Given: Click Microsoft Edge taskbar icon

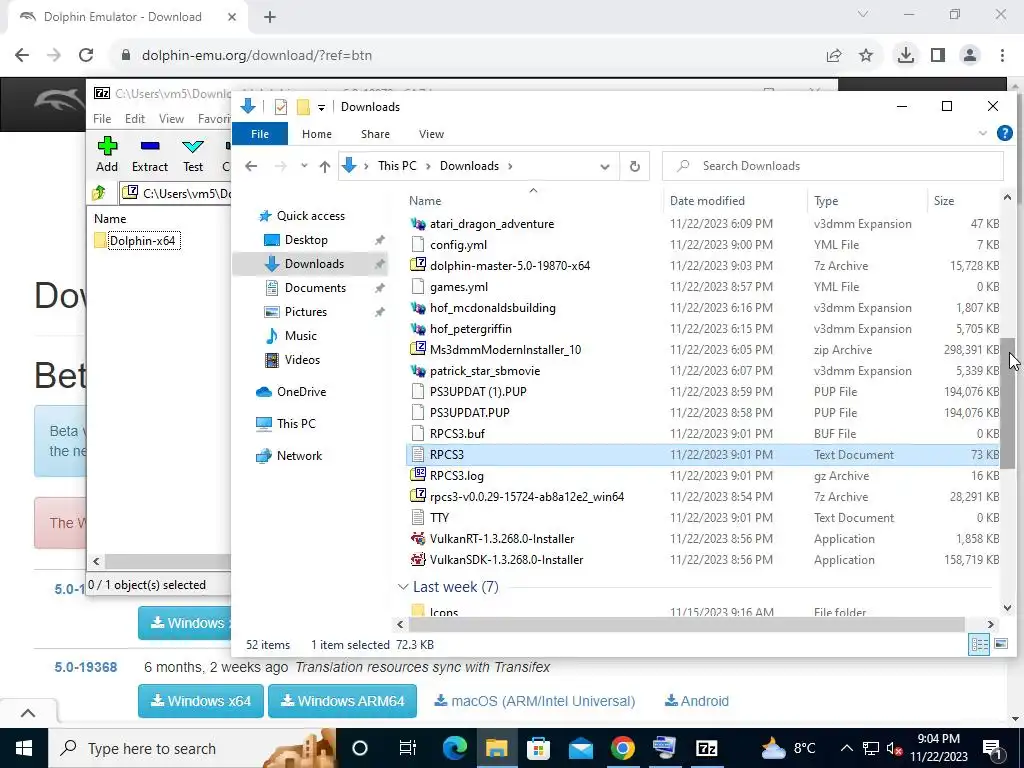Looking at the screenshot, I should (x=455, y=748).
